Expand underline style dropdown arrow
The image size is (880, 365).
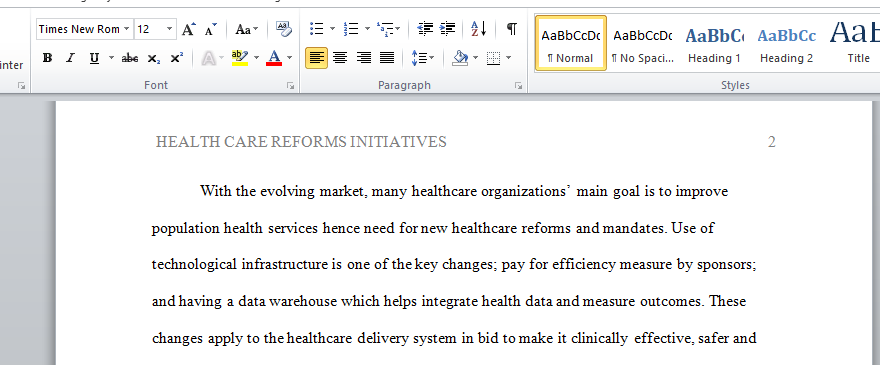[111, 58]
